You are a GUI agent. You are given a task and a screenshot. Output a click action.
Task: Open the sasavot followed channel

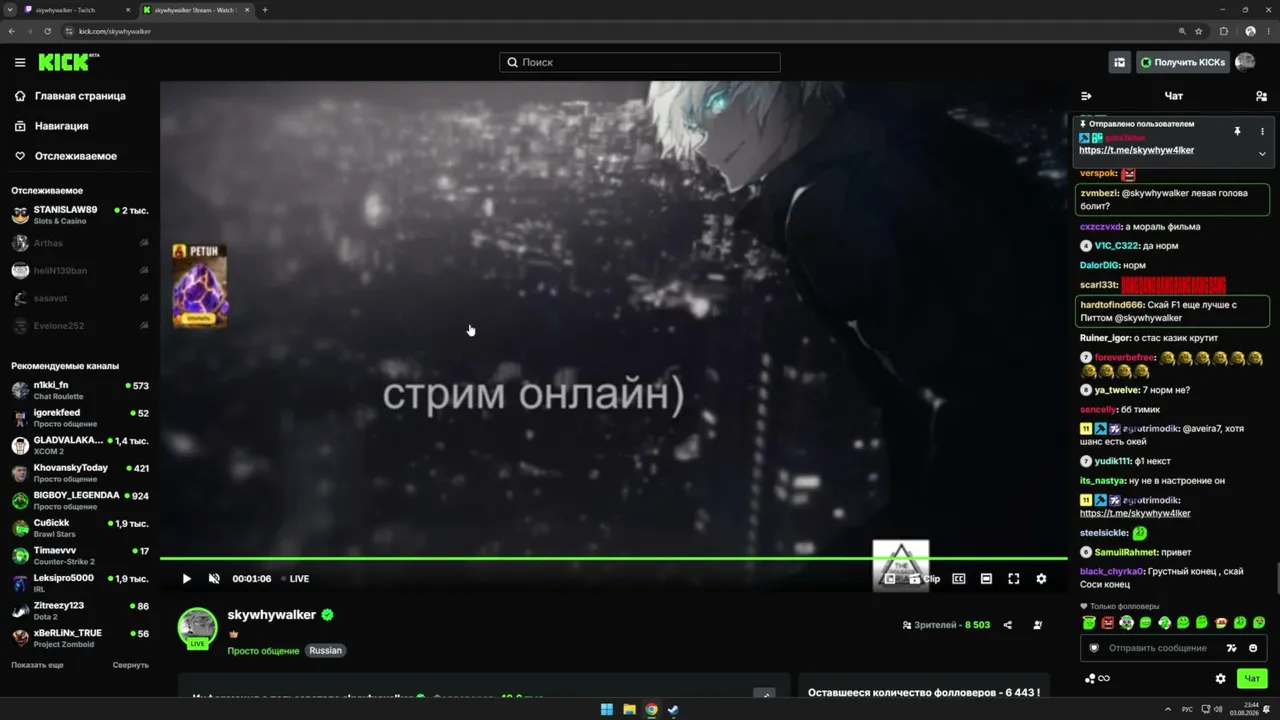[x=80, y=298]
